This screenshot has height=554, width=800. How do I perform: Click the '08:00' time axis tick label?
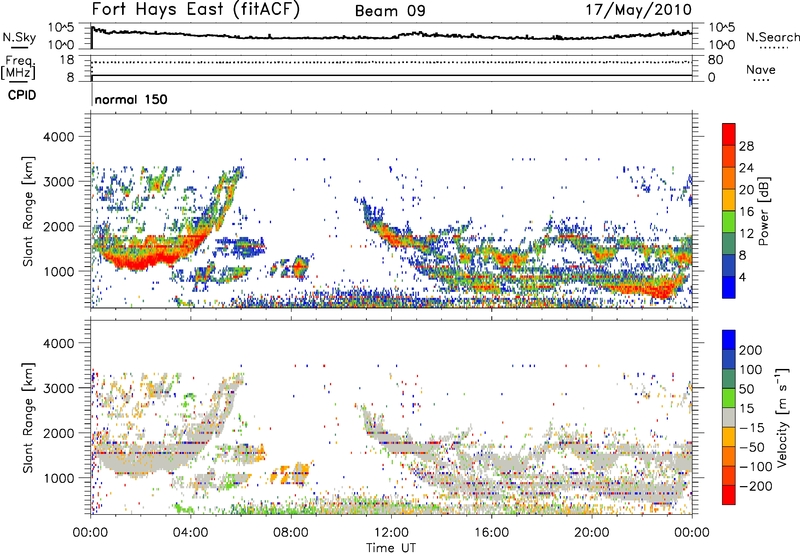[x=290, y=533]
